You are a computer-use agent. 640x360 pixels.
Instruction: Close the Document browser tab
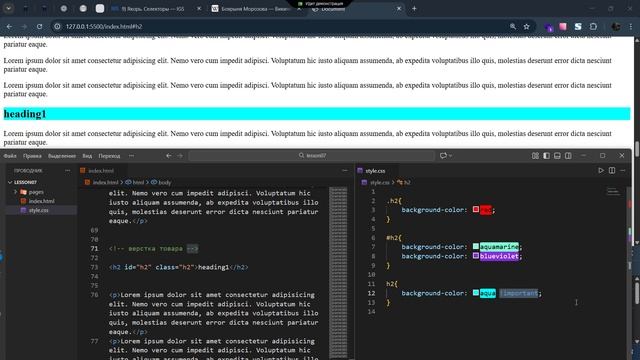(x=399, y=9)
